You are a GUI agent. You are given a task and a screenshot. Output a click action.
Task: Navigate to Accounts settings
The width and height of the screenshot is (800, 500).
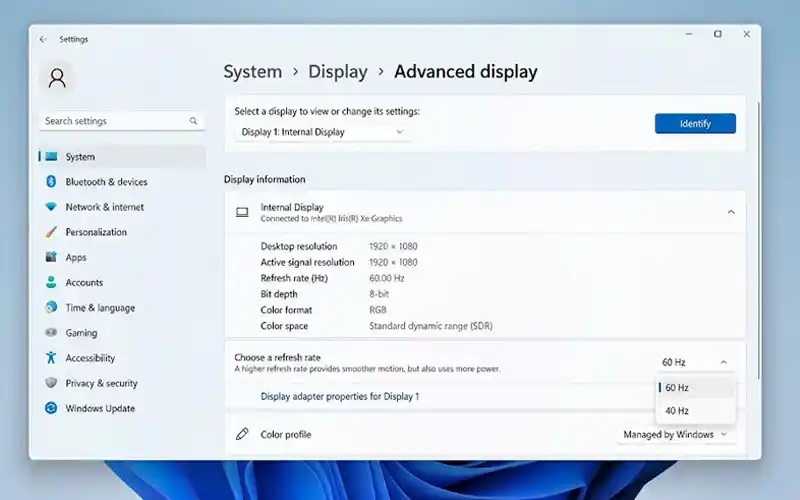point(122,282)
